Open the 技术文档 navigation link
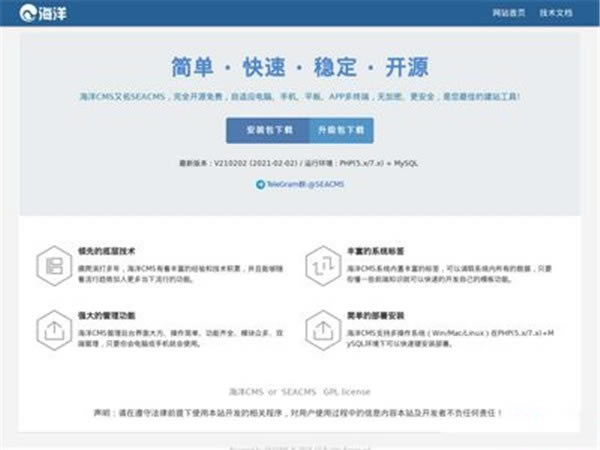This screenshot has height=450, width=600. coord(556,13)
